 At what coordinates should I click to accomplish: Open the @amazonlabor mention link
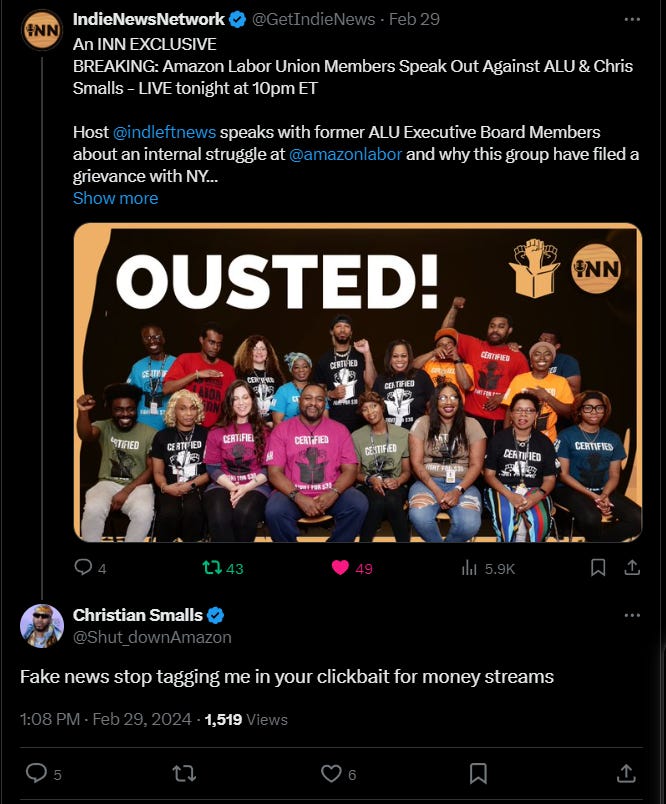click(x=345, y=154)
